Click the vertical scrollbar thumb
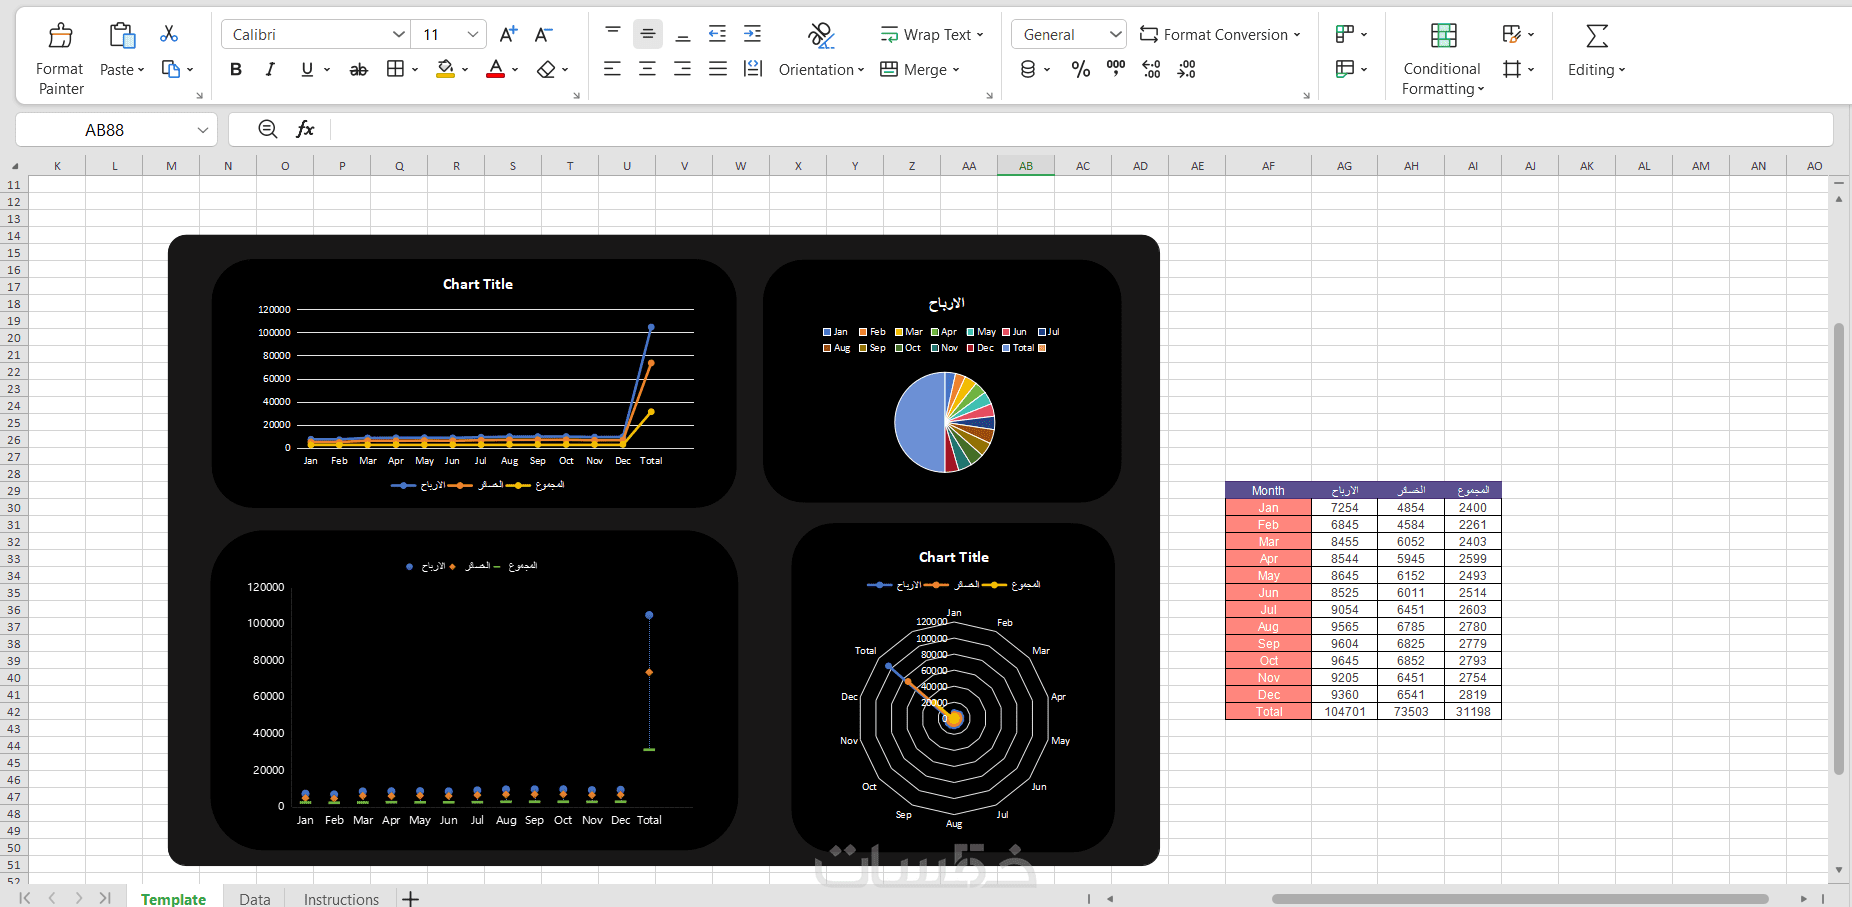The image size is (1852, 907). (x=1839, y=548)
